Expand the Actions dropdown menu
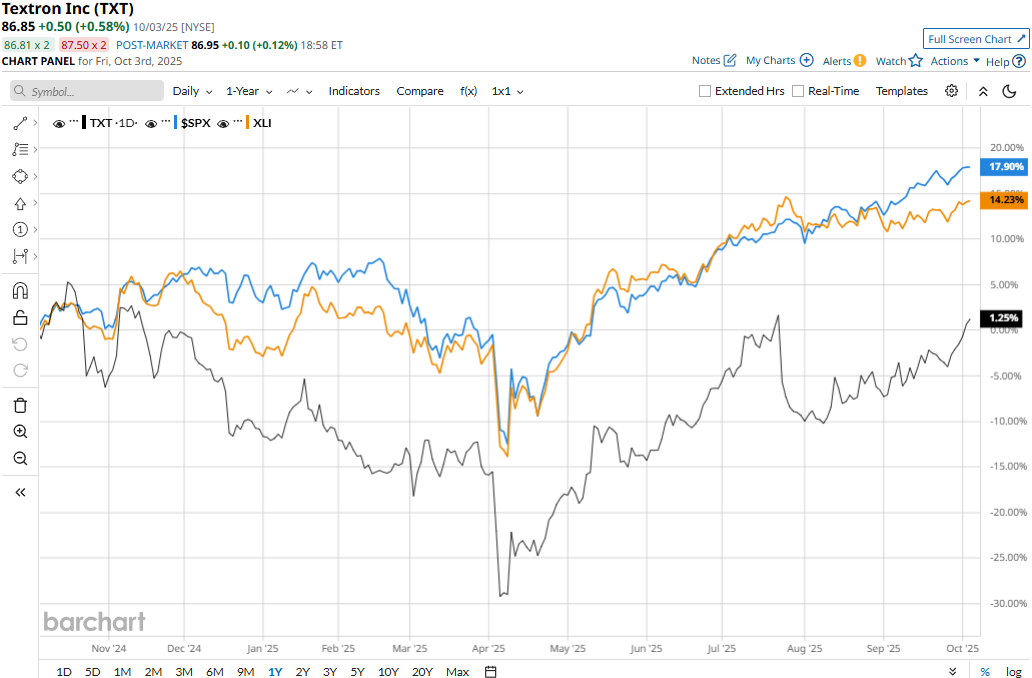This screenshot has height=678, width=1032. [x=955, y=61]
